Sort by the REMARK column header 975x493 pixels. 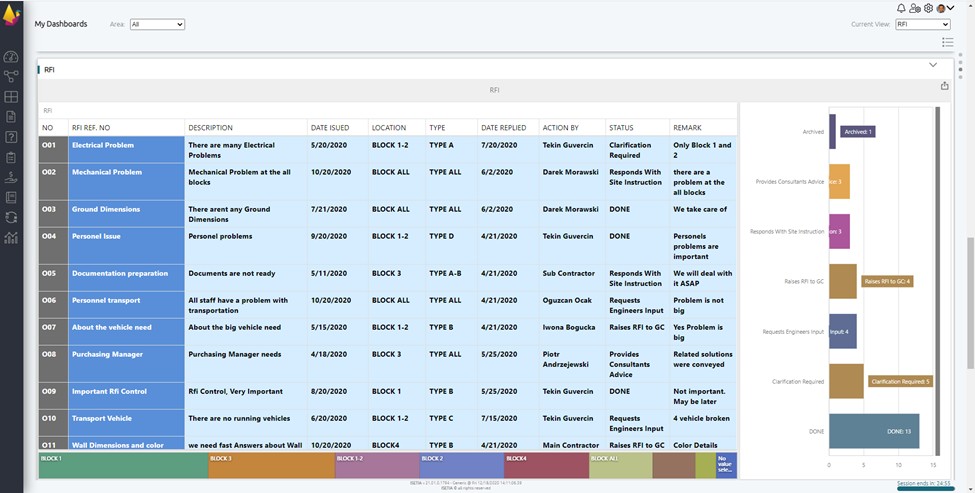click(703, 127)
